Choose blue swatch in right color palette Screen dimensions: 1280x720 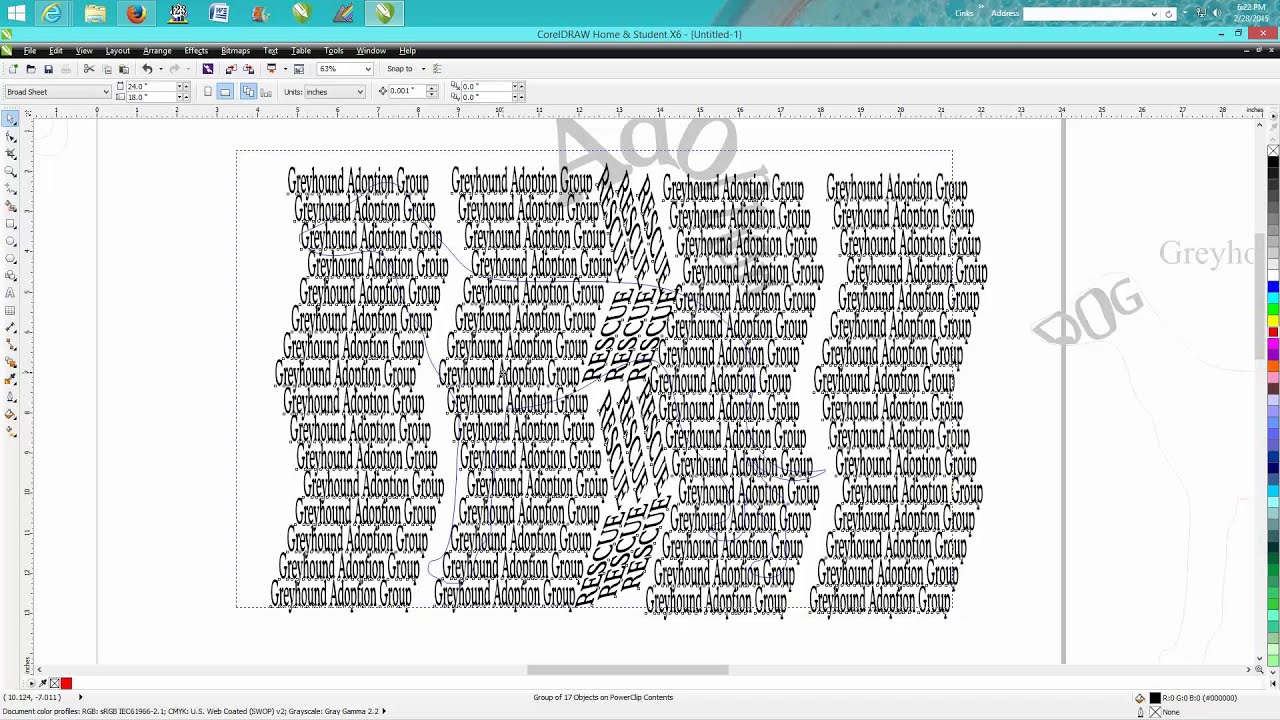[x=1273, y=287]
